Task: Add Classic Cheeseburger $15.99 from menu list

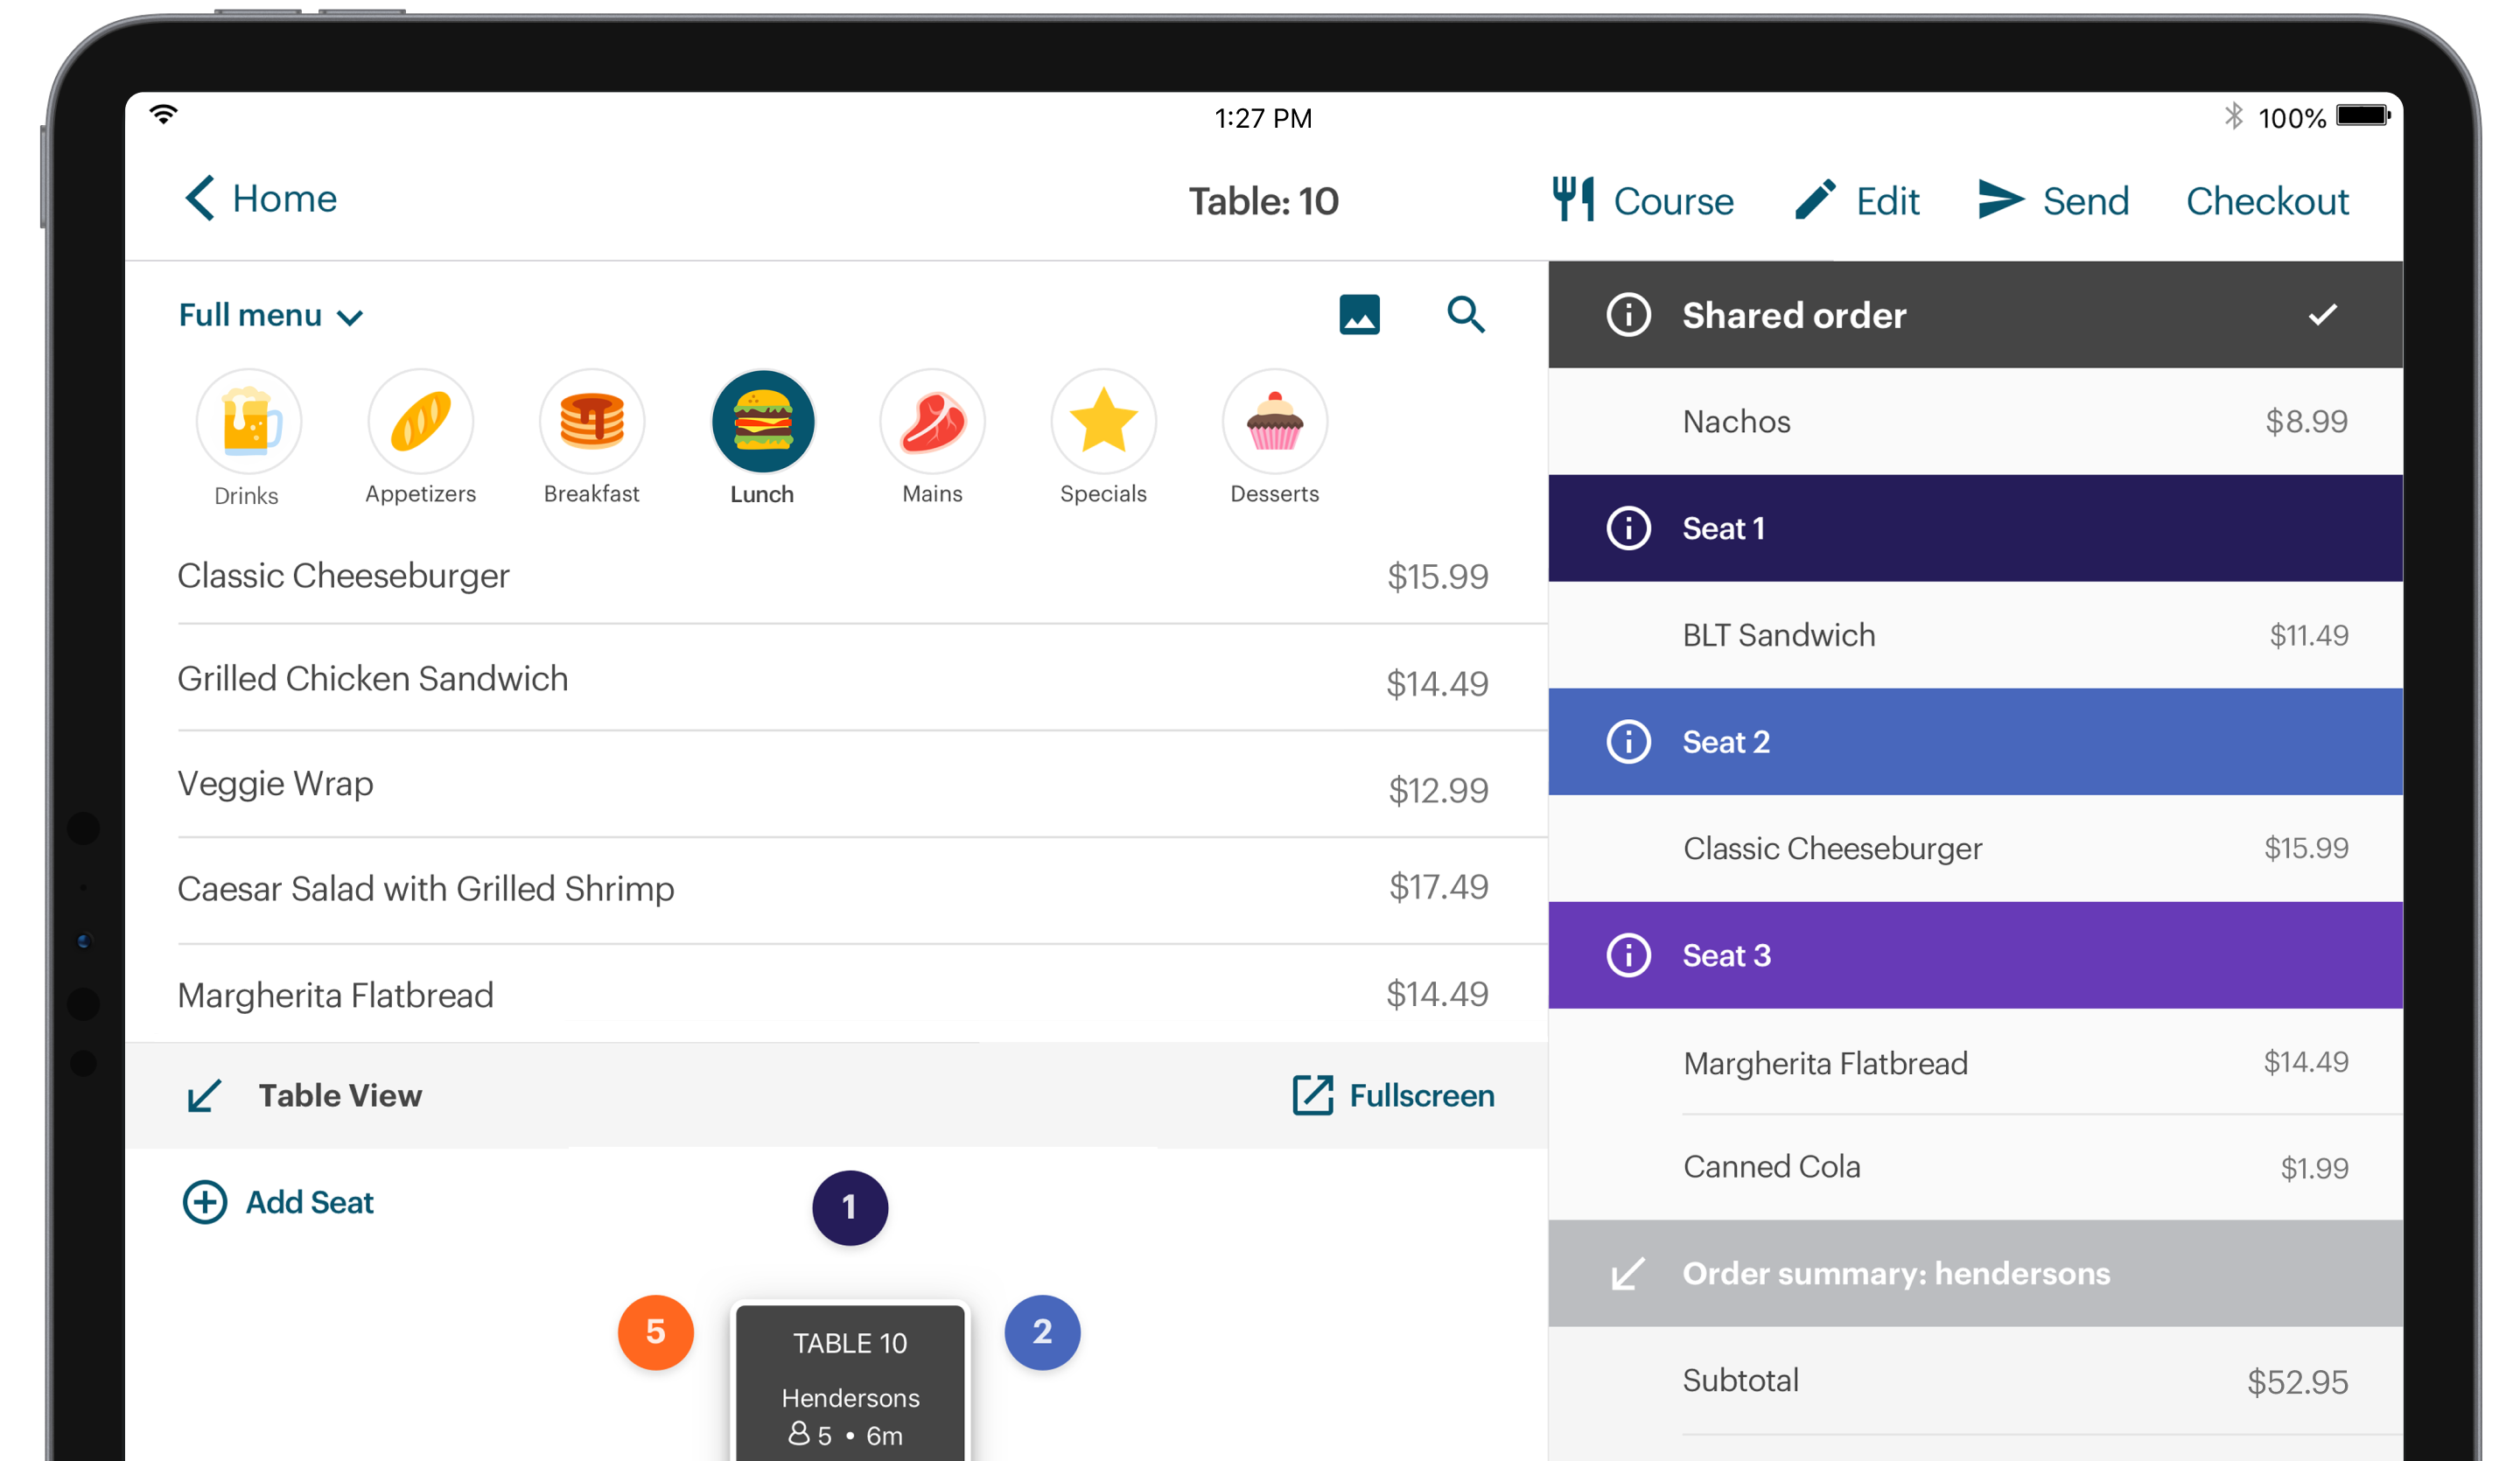Action: click(836, 576)
